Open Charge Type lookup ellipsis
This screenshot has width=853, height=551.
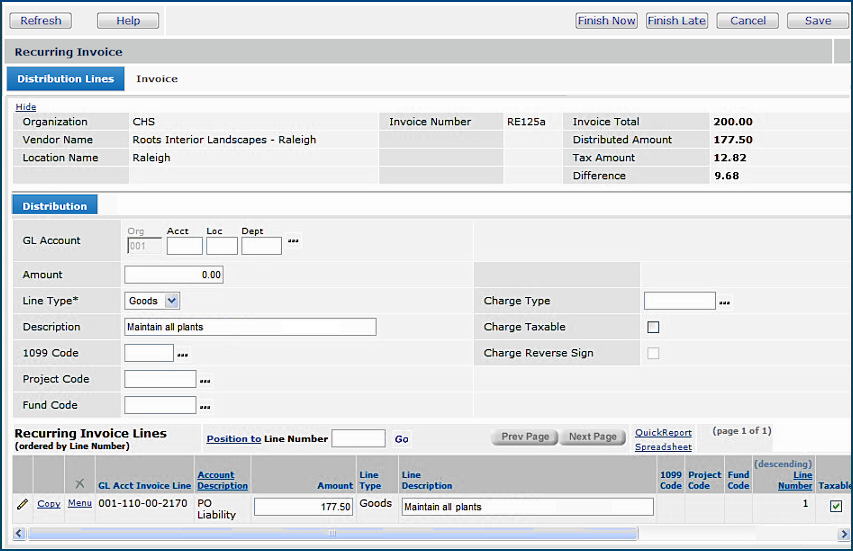tap(725, 301)
